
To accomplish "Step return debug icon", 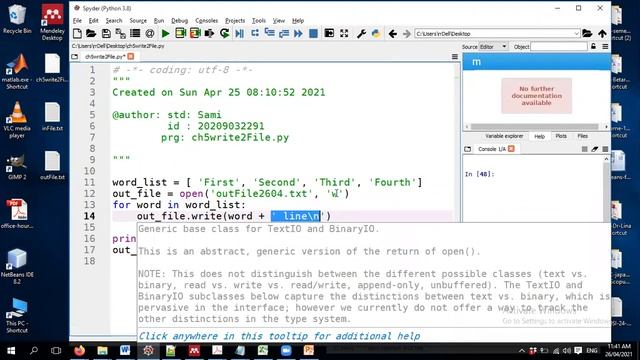I will tap(284, 33).
